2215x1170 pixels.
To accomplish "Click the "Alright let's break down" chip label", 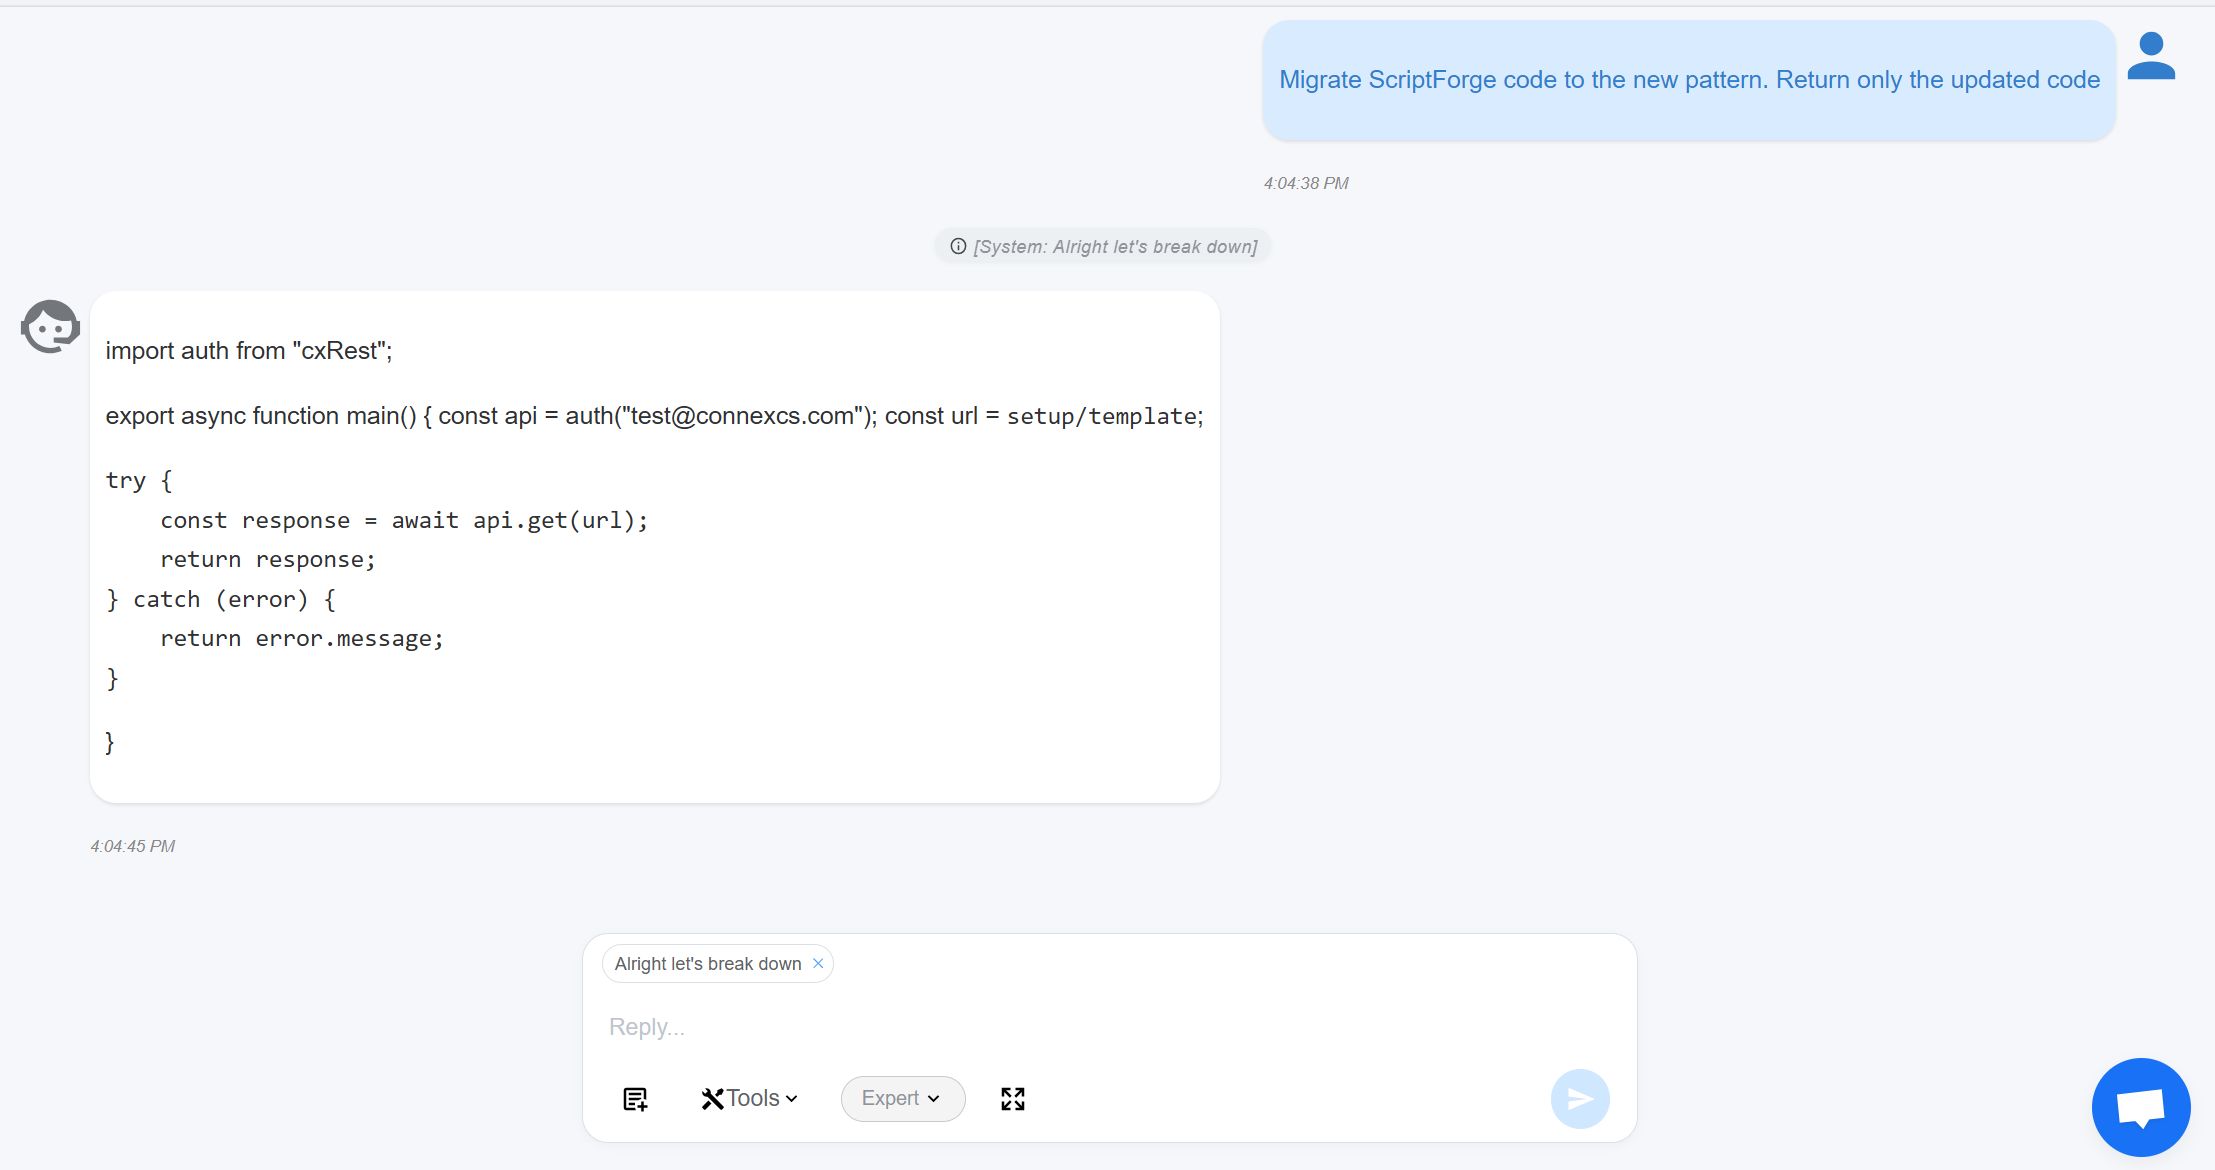I will [x=708, y=964].
